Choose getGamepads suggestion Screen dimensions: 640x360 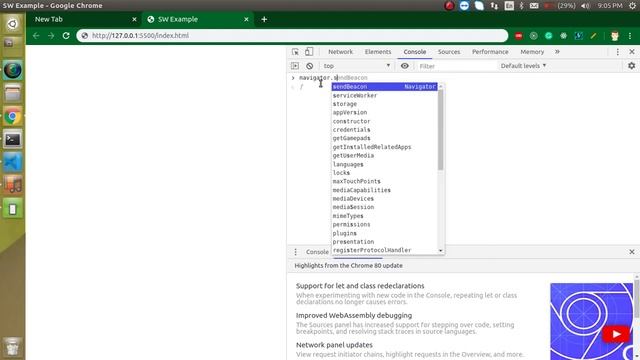click(x=384, y=138)
